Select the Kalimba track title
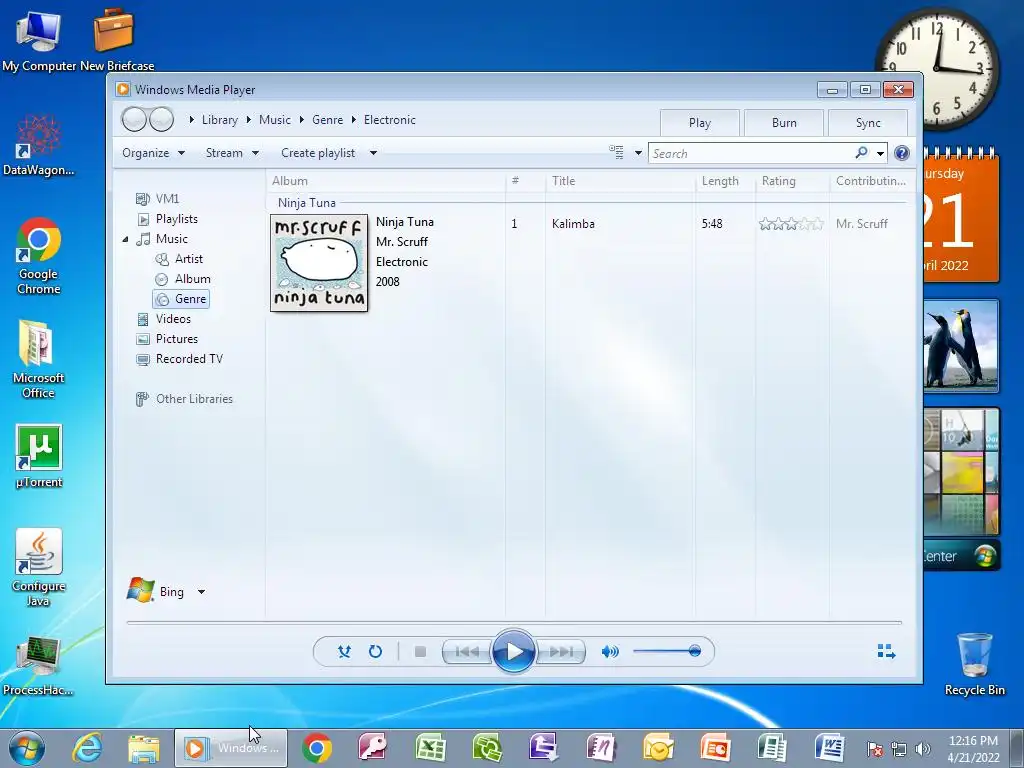This screenshot has height=768, width=1024. 573,224
